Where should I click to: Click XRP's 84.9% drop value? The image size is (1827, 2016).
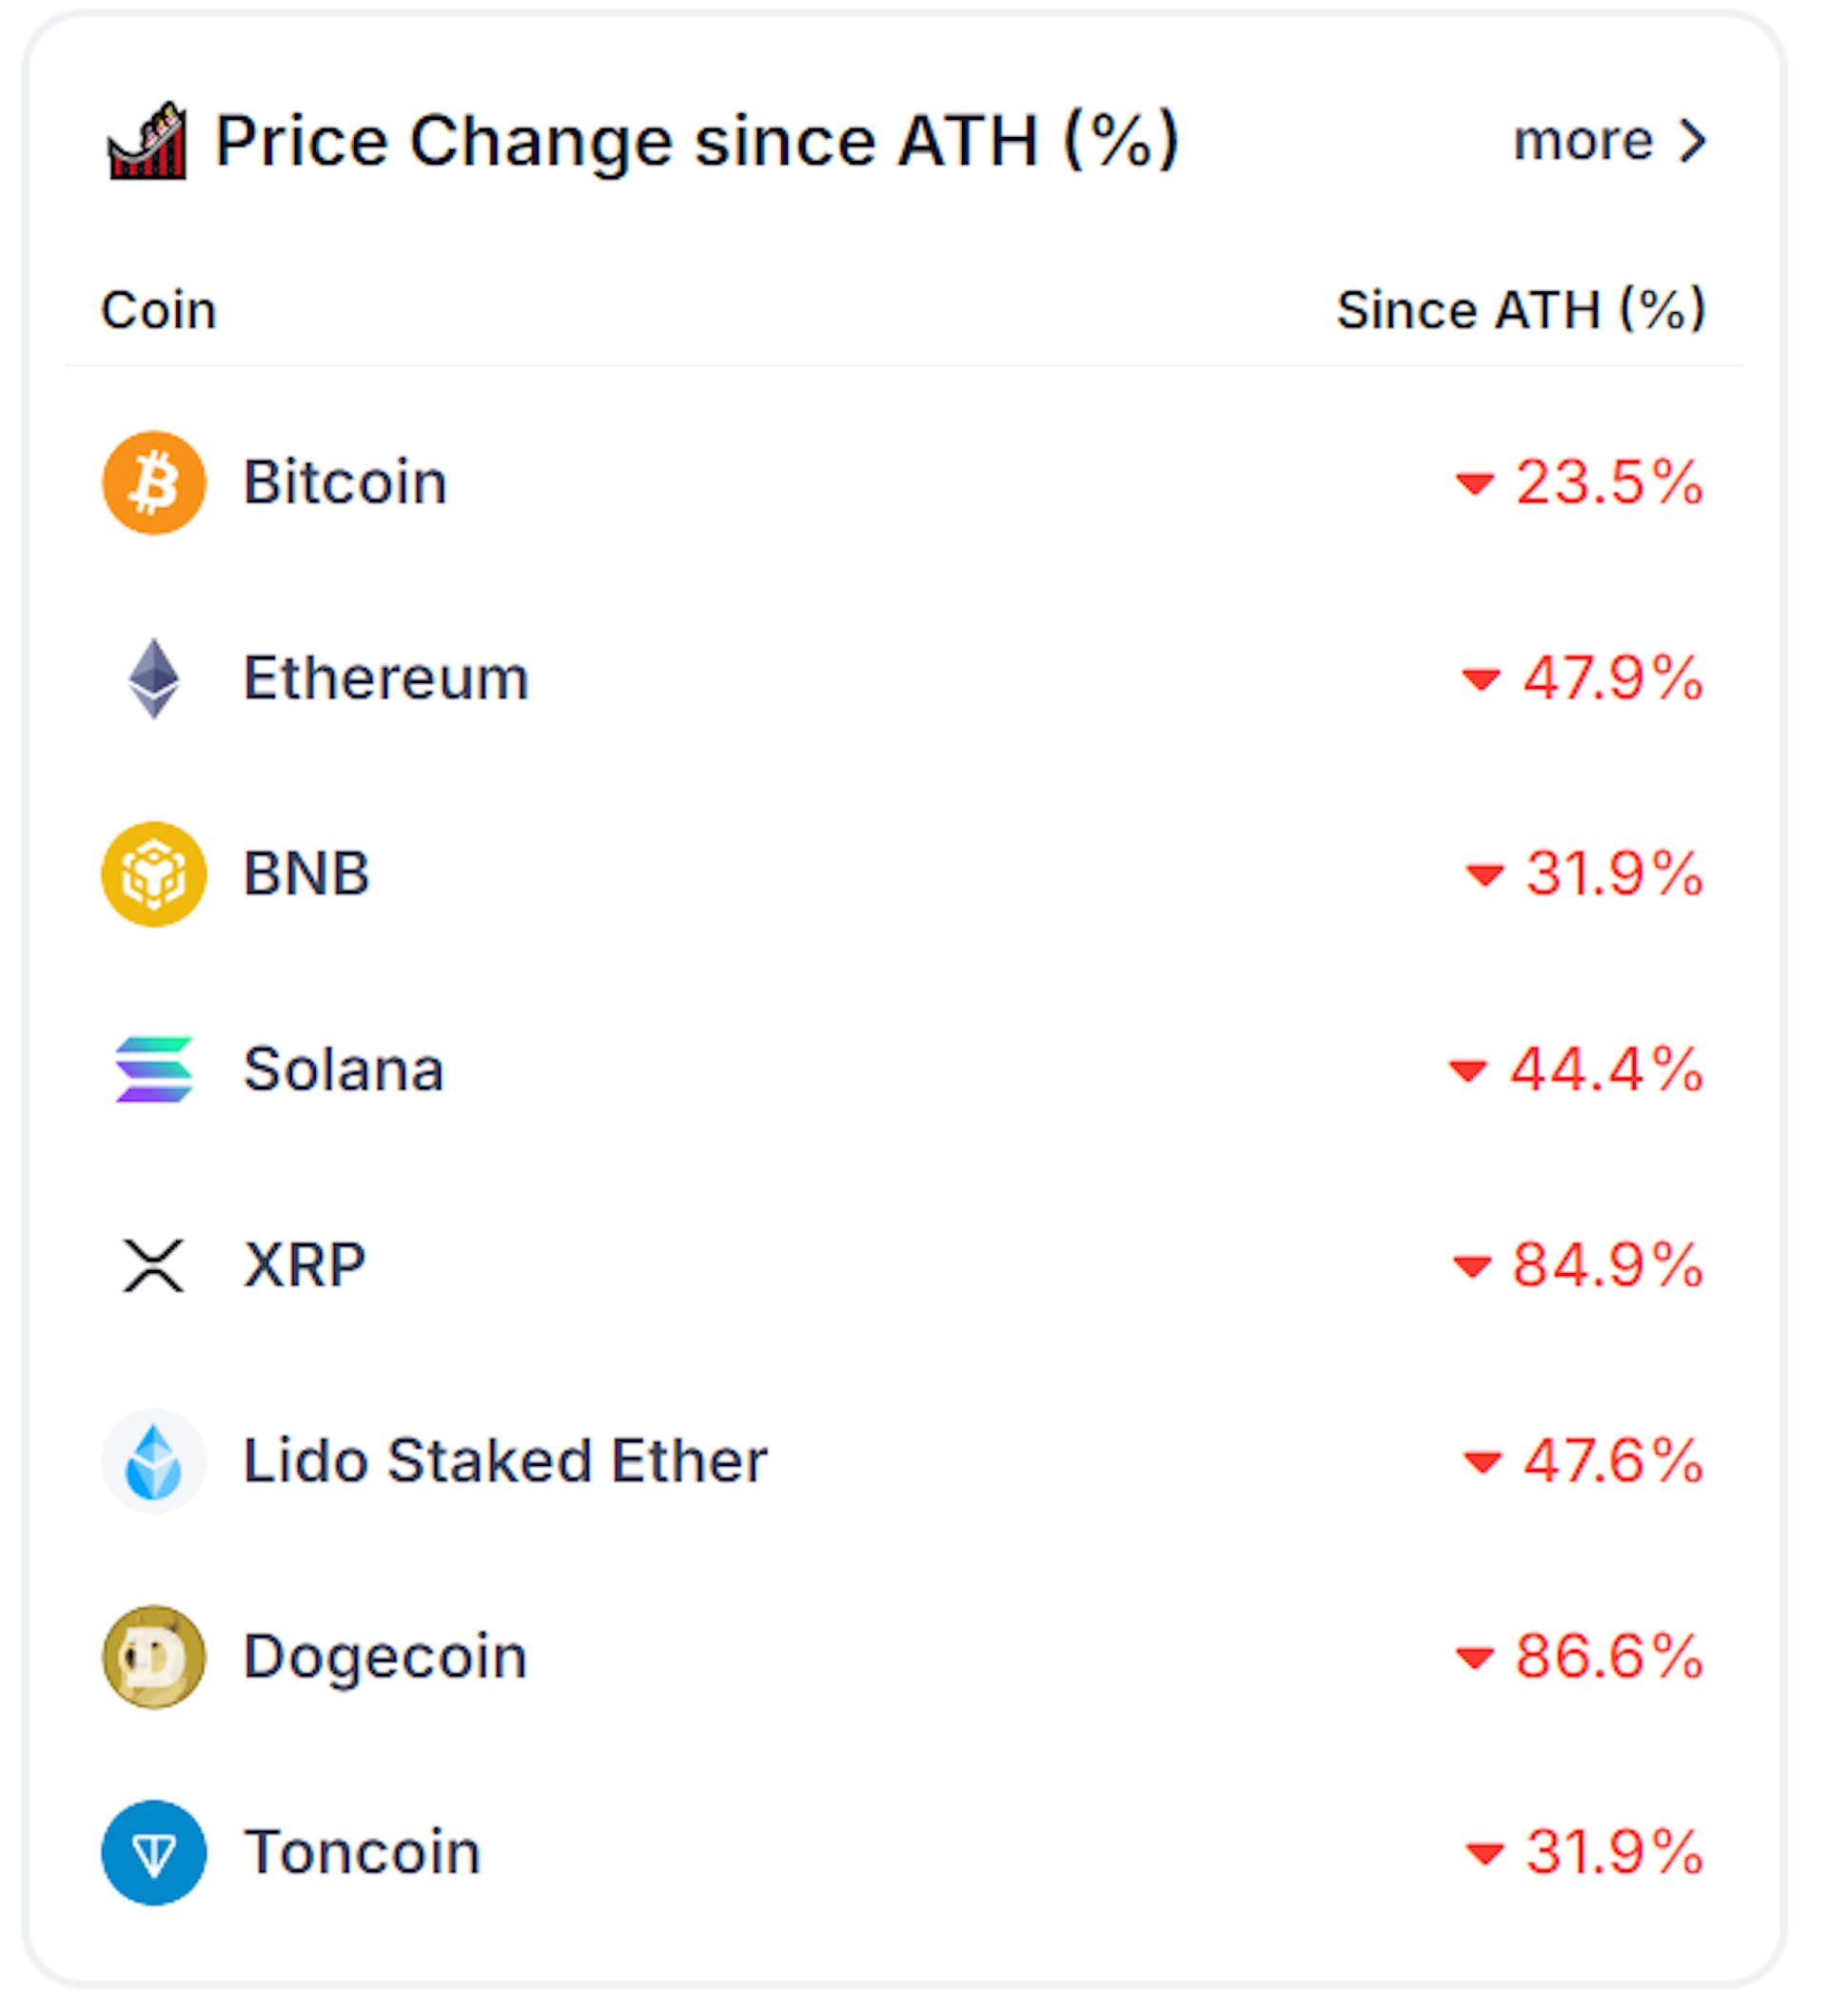click(x=1606, y=1265)
